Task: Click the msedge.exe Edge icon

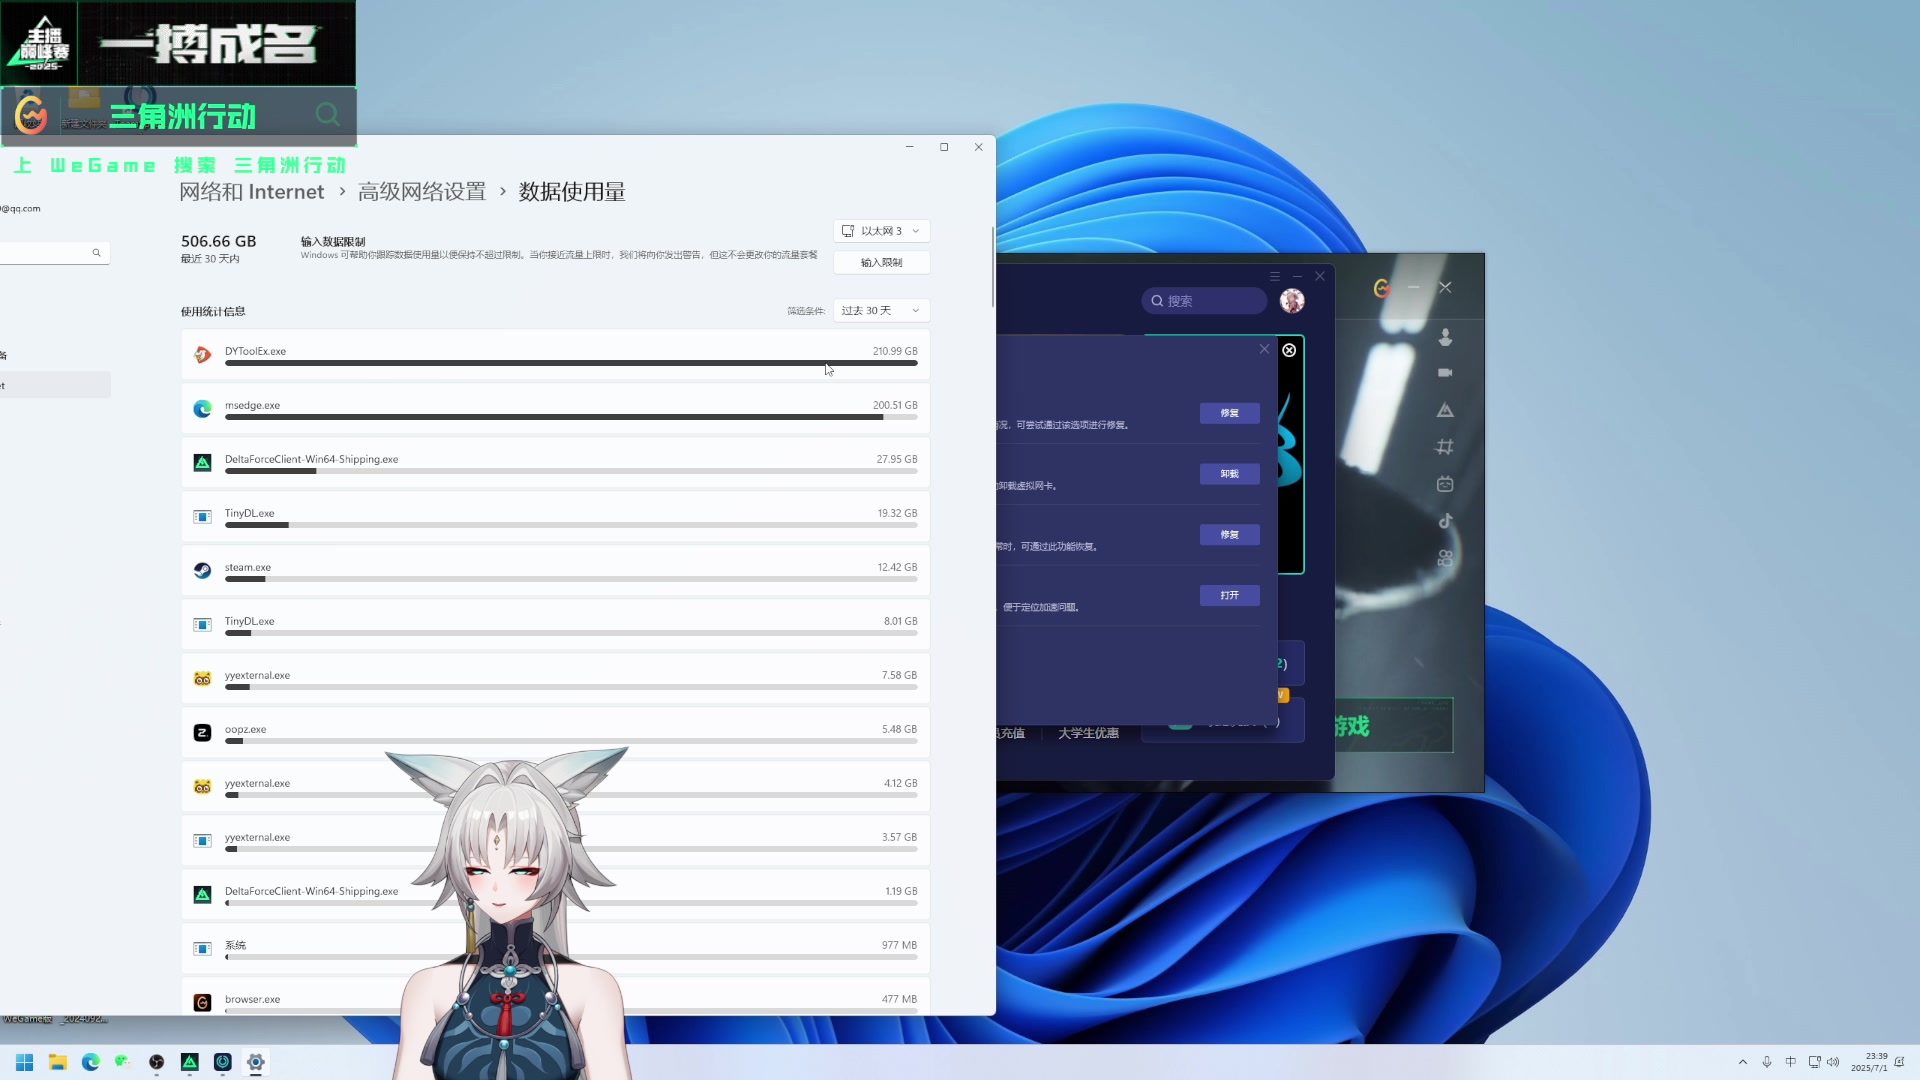Action: (202, 408)
